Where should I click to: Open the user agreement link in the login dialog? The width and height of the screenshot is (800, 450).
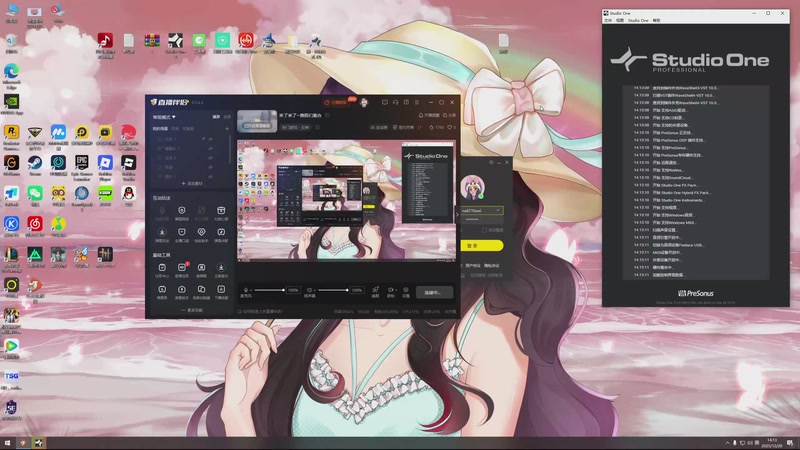(x=472, y=266)
